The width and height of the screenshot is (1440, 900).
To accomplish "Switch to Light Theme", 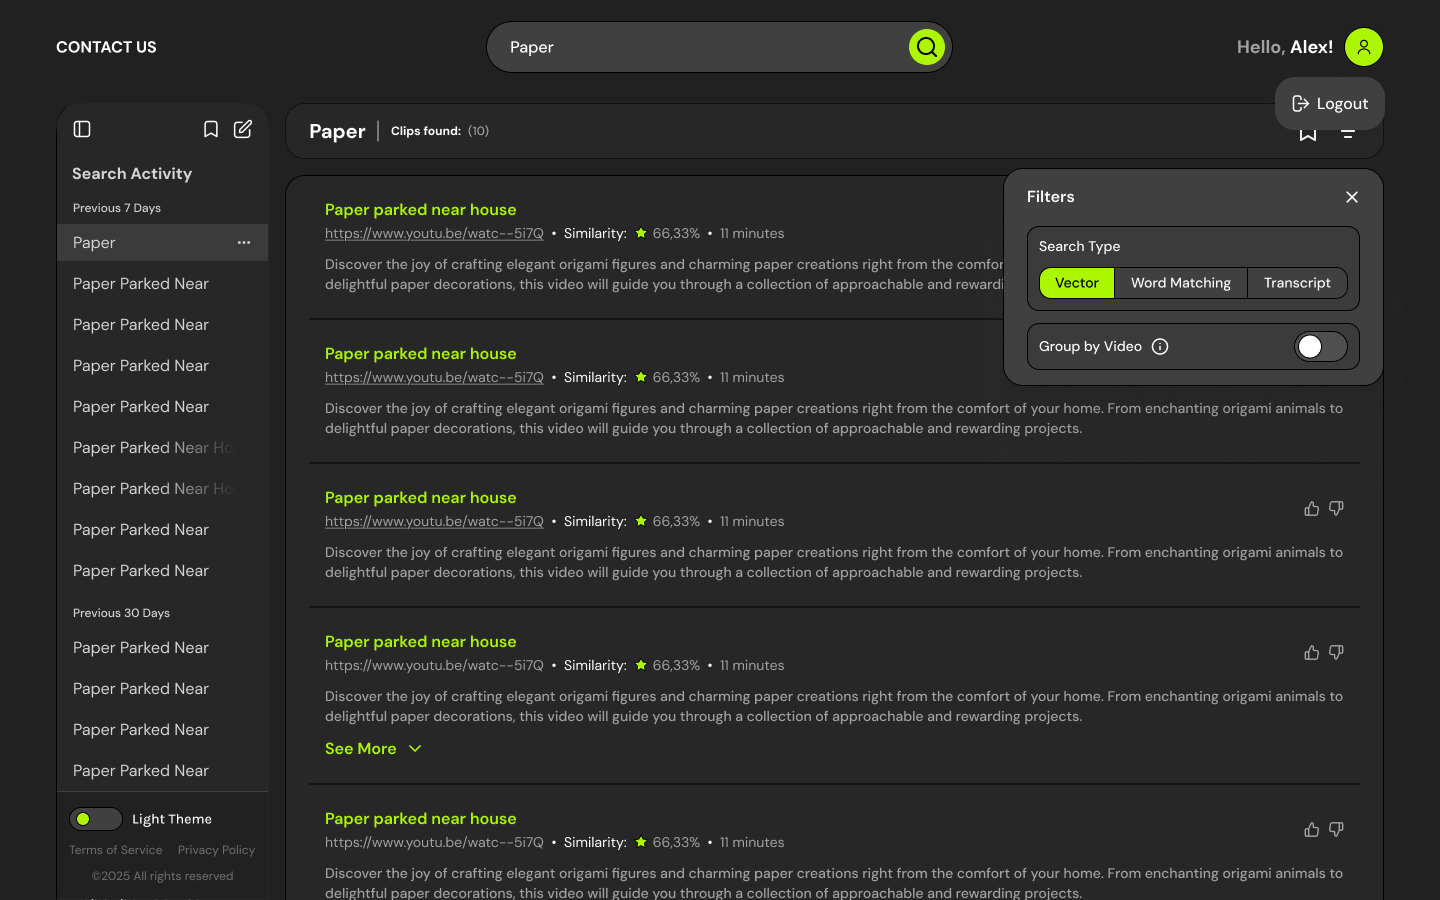I will pos(96,819).
